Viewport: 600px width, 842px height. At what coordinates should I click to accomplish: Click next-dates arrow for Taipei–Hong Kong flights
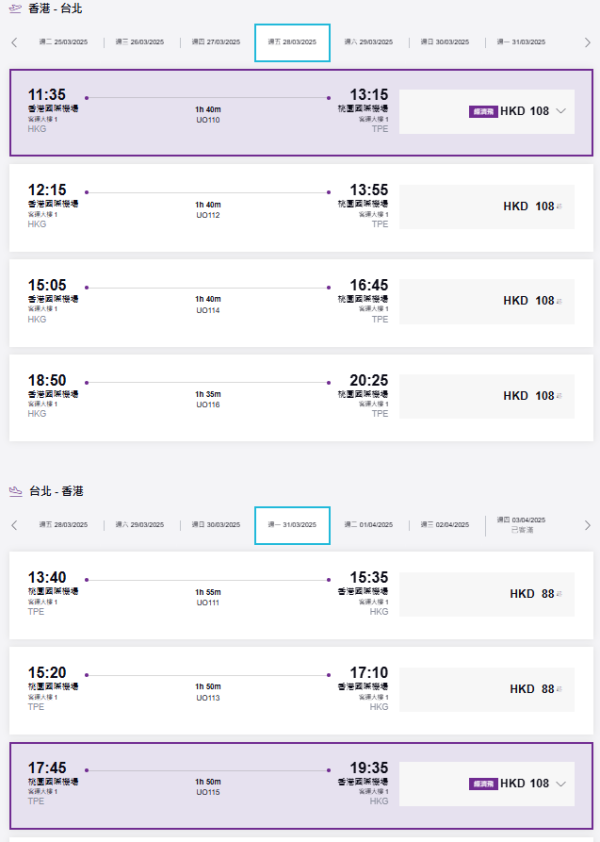587,525
